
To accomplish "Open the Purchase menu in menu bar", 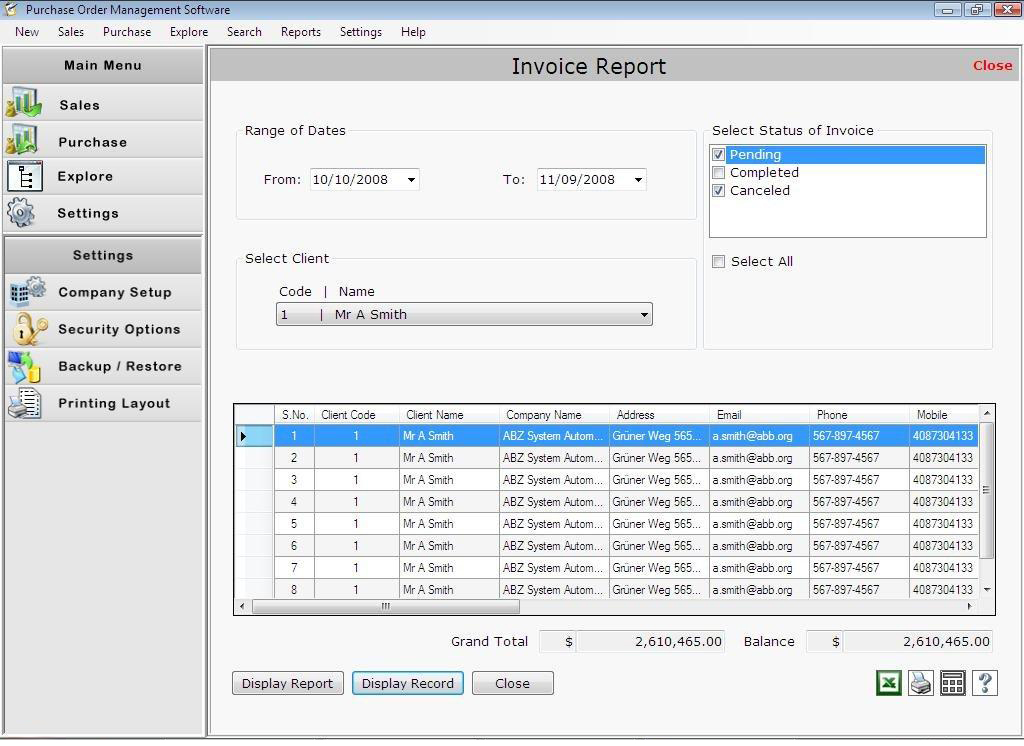I will point(127,32).
